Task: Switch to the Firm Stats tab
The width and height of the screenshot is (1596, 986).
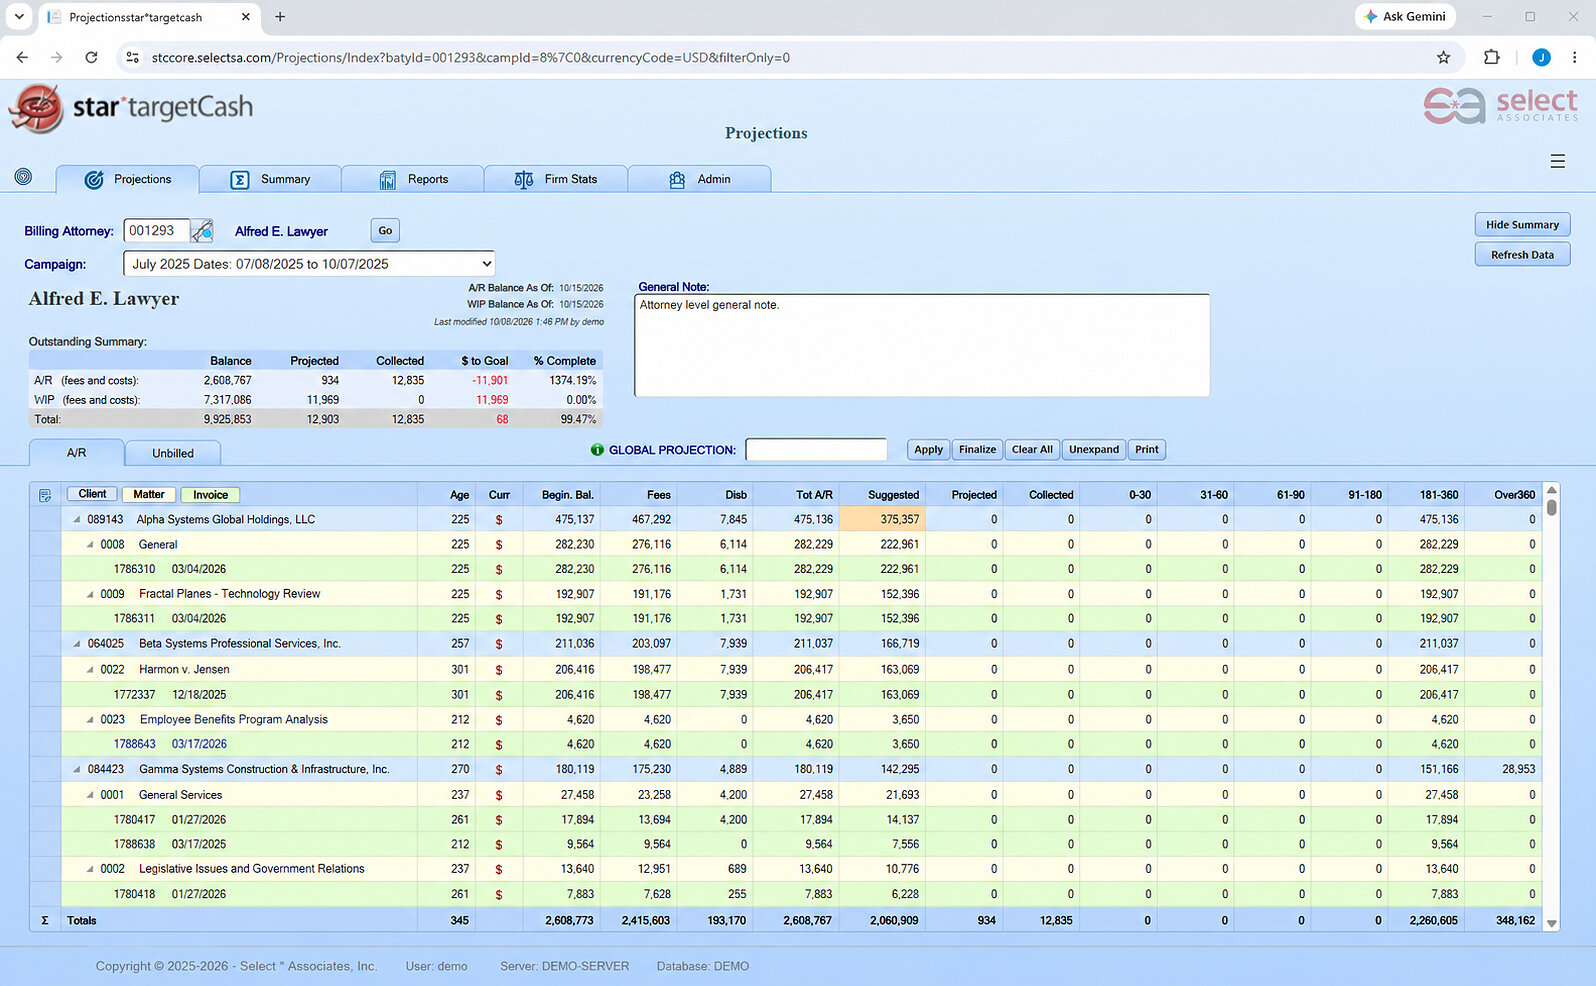Action: [x=556, y=179]
